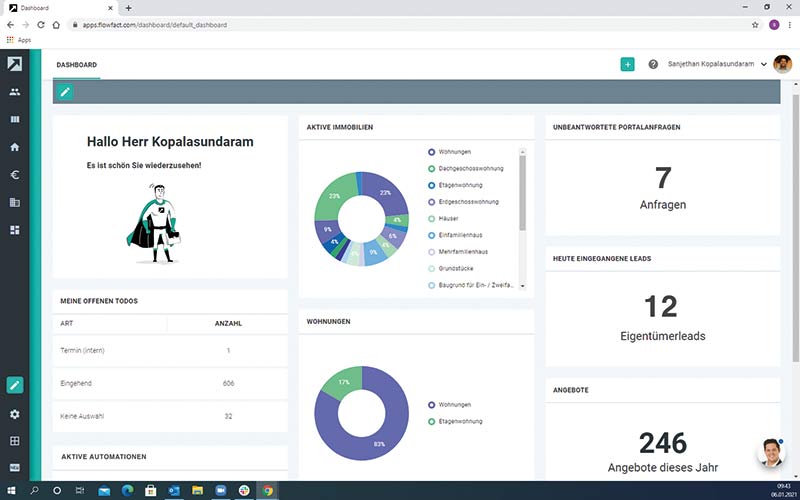Viewport: 800px width, 500px height.
Task: Open the support chat avatar bubble
Action: tap(770, 452)
